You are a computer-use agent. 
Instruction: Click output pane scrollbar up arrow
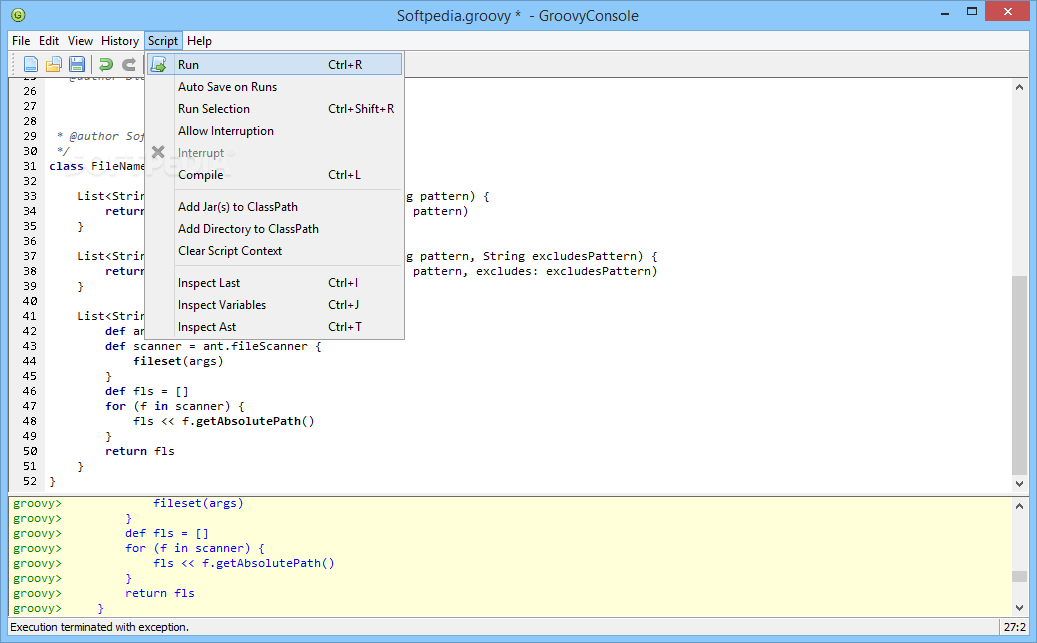tap(1019, 506)
